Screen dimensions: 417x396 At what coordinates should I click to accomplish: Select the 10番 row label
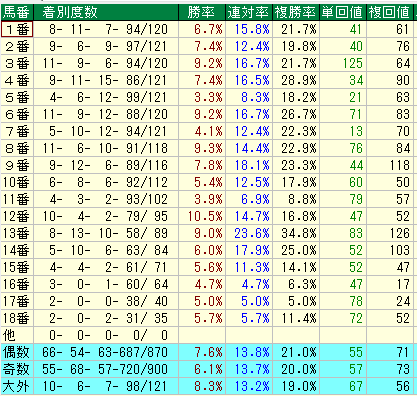(17, 182)
